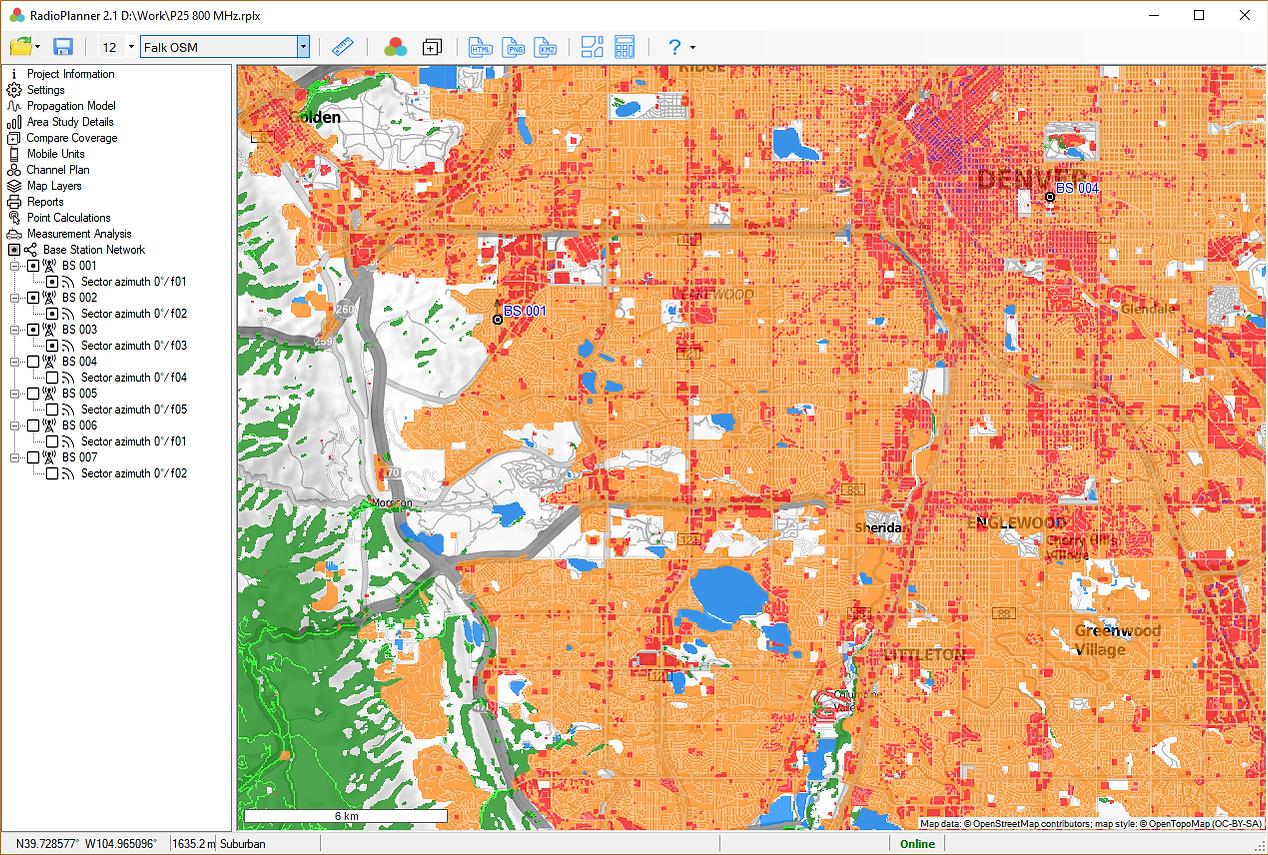Export coverage as KMZ file
This screenshot has width=1268, height=855.
(545, 47)
